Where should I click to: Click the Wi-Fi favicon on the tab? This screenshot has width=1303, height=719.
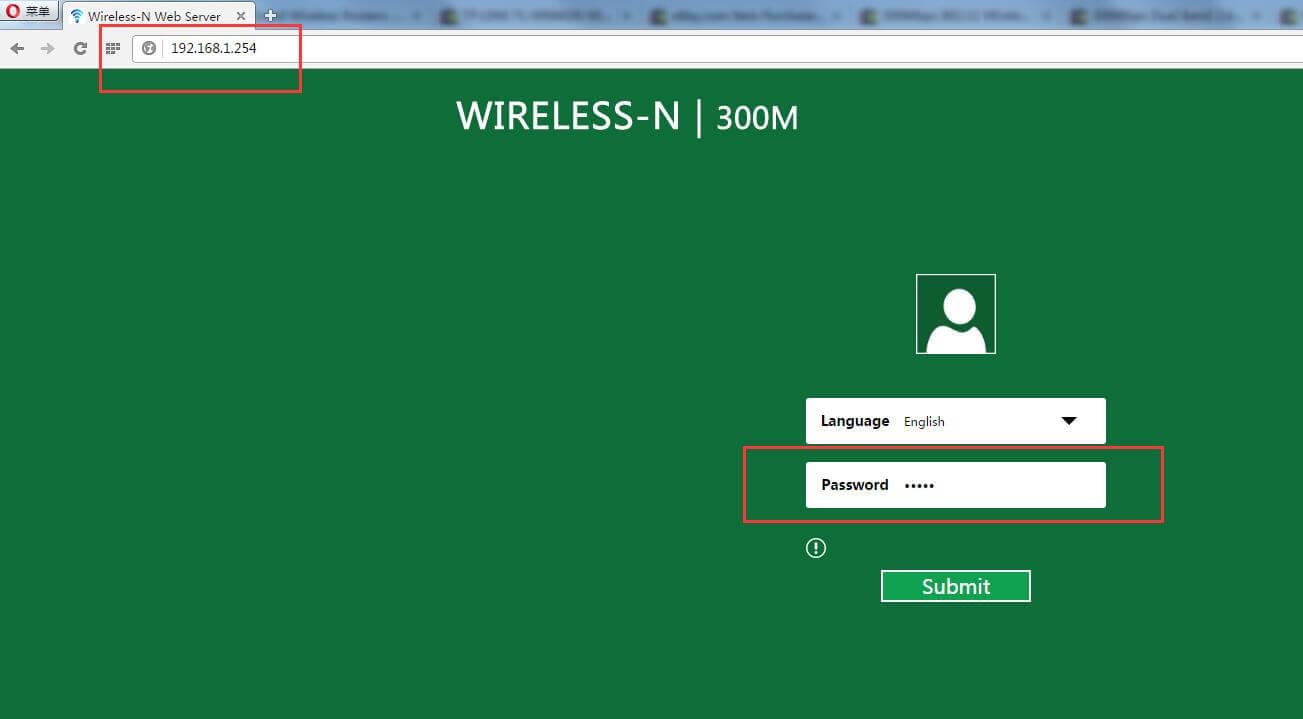pos(77,17)
